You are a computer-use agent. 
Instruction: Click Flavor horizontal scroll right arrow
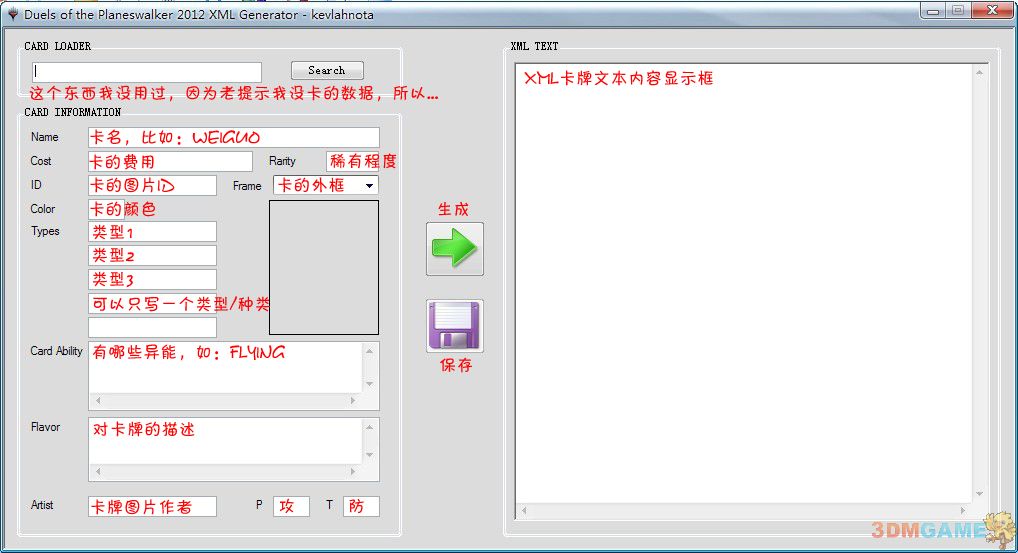[353, 472]
